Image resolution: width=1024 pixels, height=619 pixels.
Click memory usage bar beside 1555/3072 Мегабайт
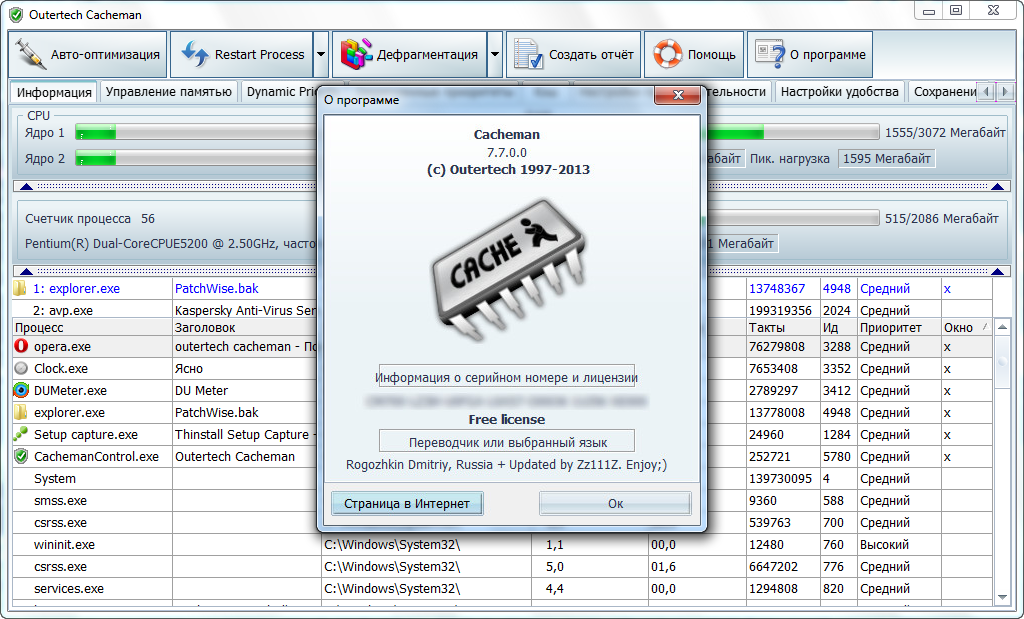click(x=792, y=133)
